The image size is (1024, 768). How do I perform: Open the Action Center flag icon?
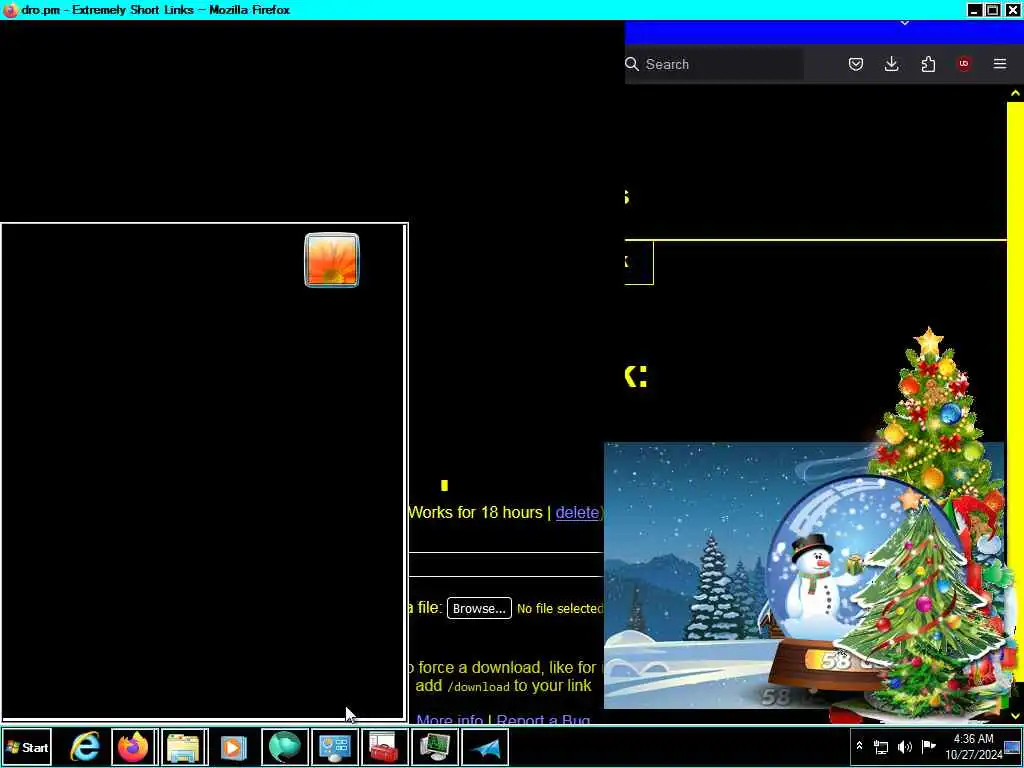[928, 746]
